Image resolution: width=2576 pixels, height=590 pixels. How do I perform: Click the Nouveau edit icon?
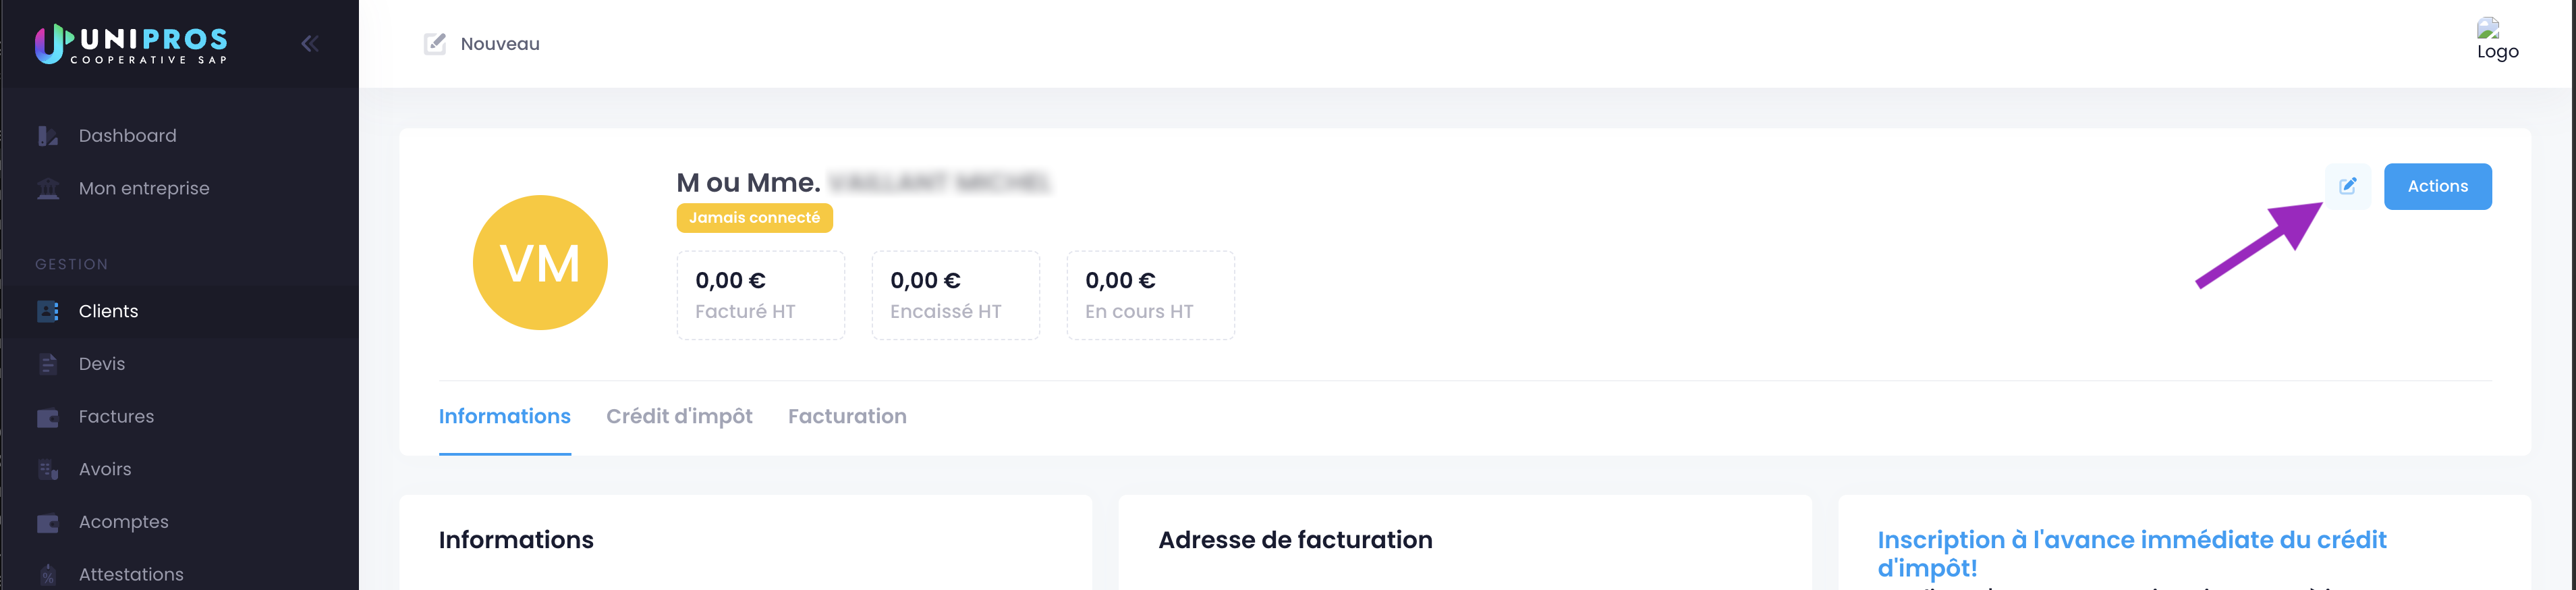tap(435, 43)
